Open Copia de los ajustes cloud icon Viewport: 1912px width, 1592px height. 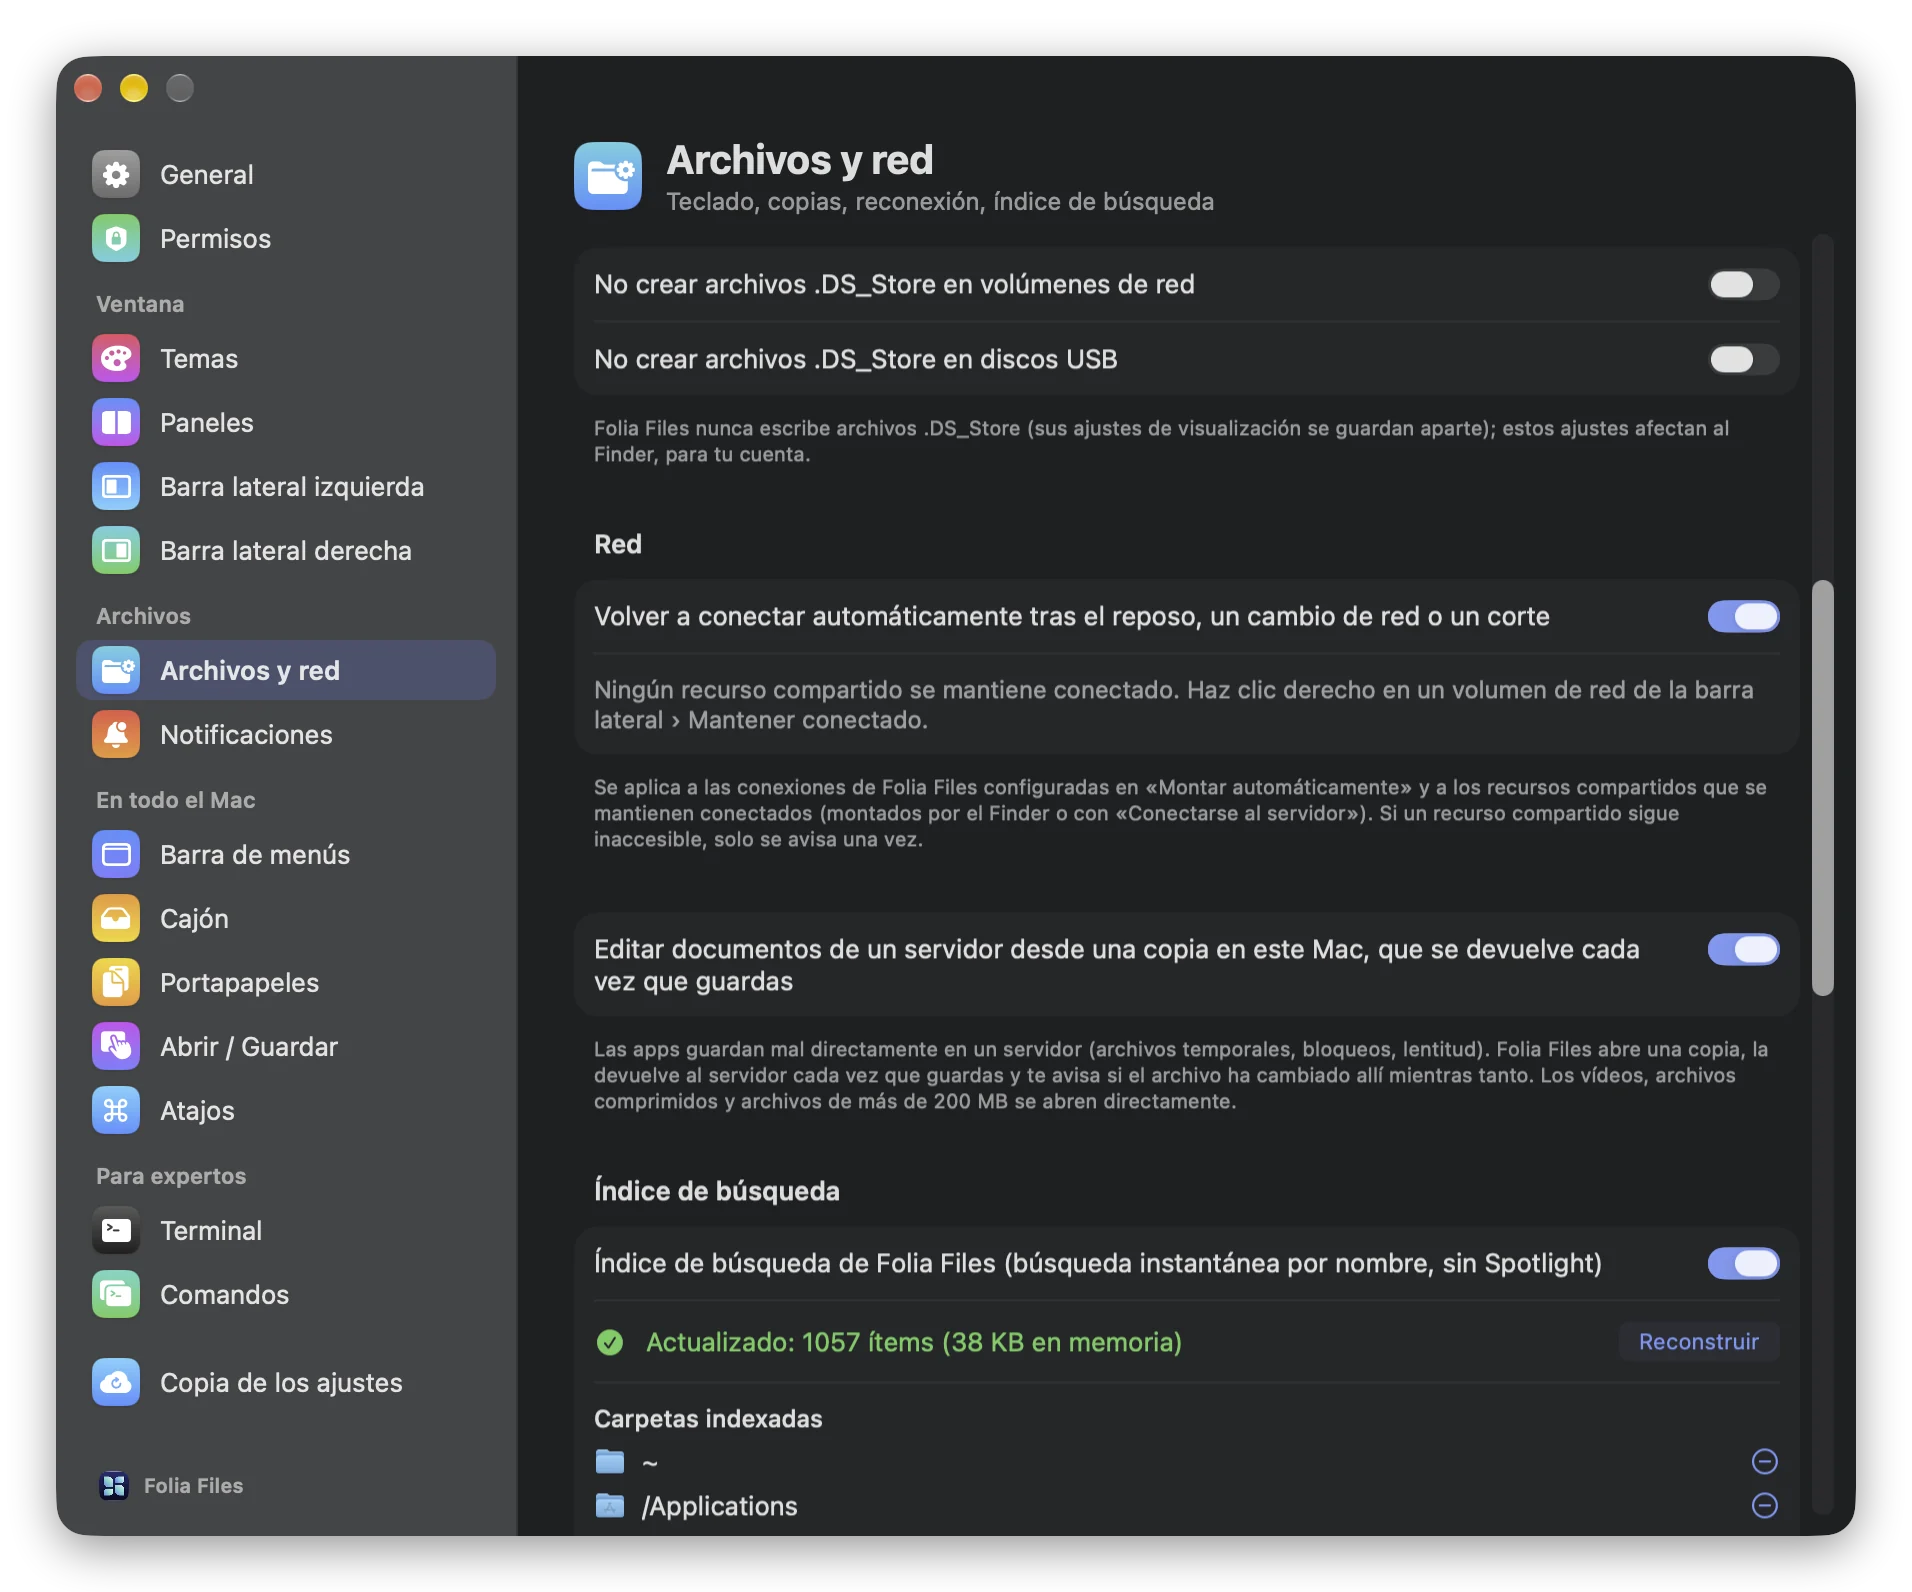click(x=116, y=1383)
